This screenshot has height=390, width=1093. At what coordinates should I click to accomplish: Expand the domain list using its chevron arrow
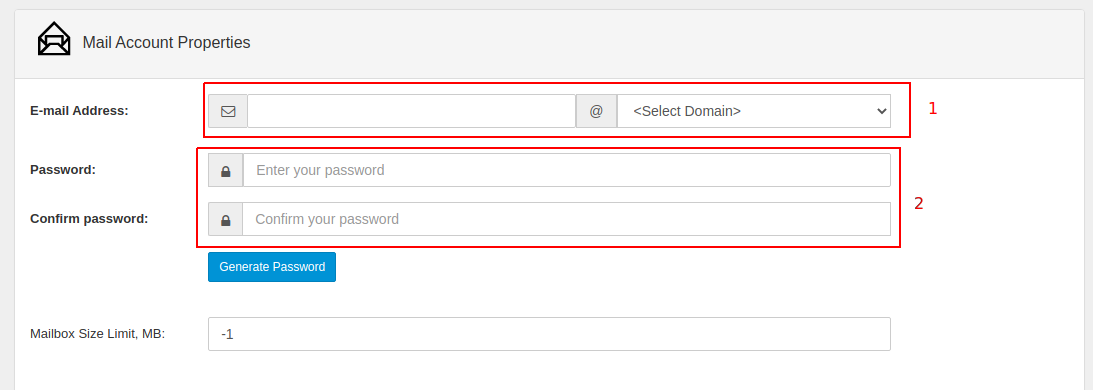881,111
